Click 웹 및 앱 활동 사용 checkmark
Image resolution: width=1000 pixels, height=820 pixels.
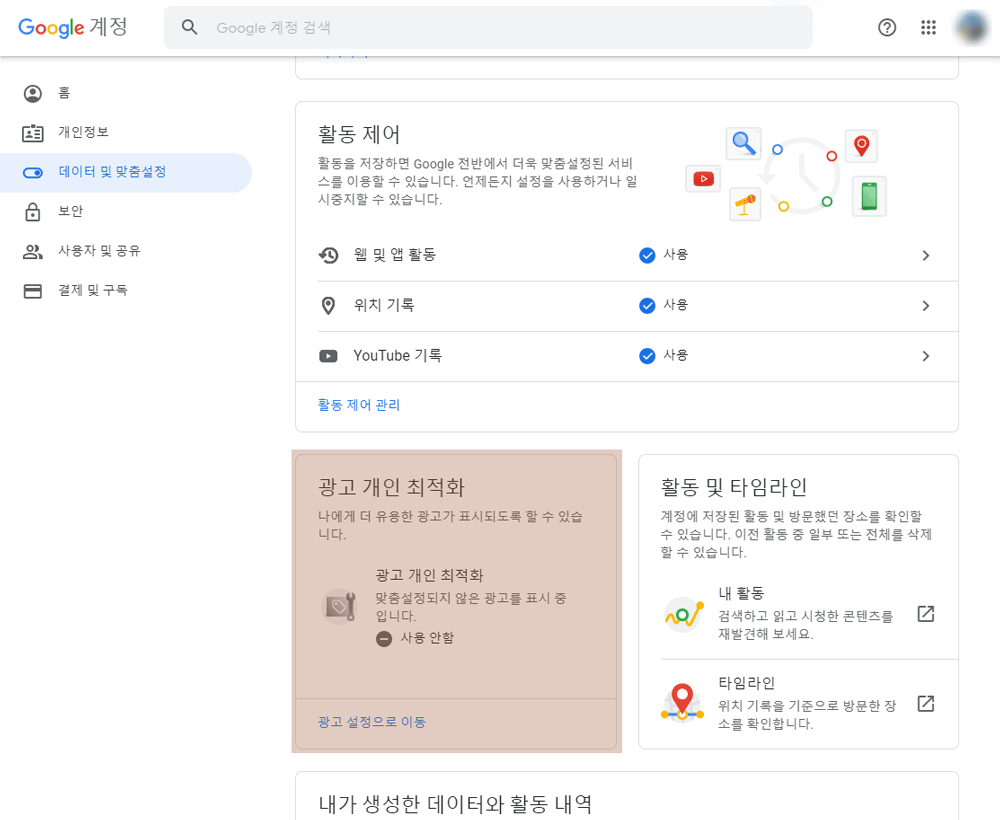tap(647, 255)
